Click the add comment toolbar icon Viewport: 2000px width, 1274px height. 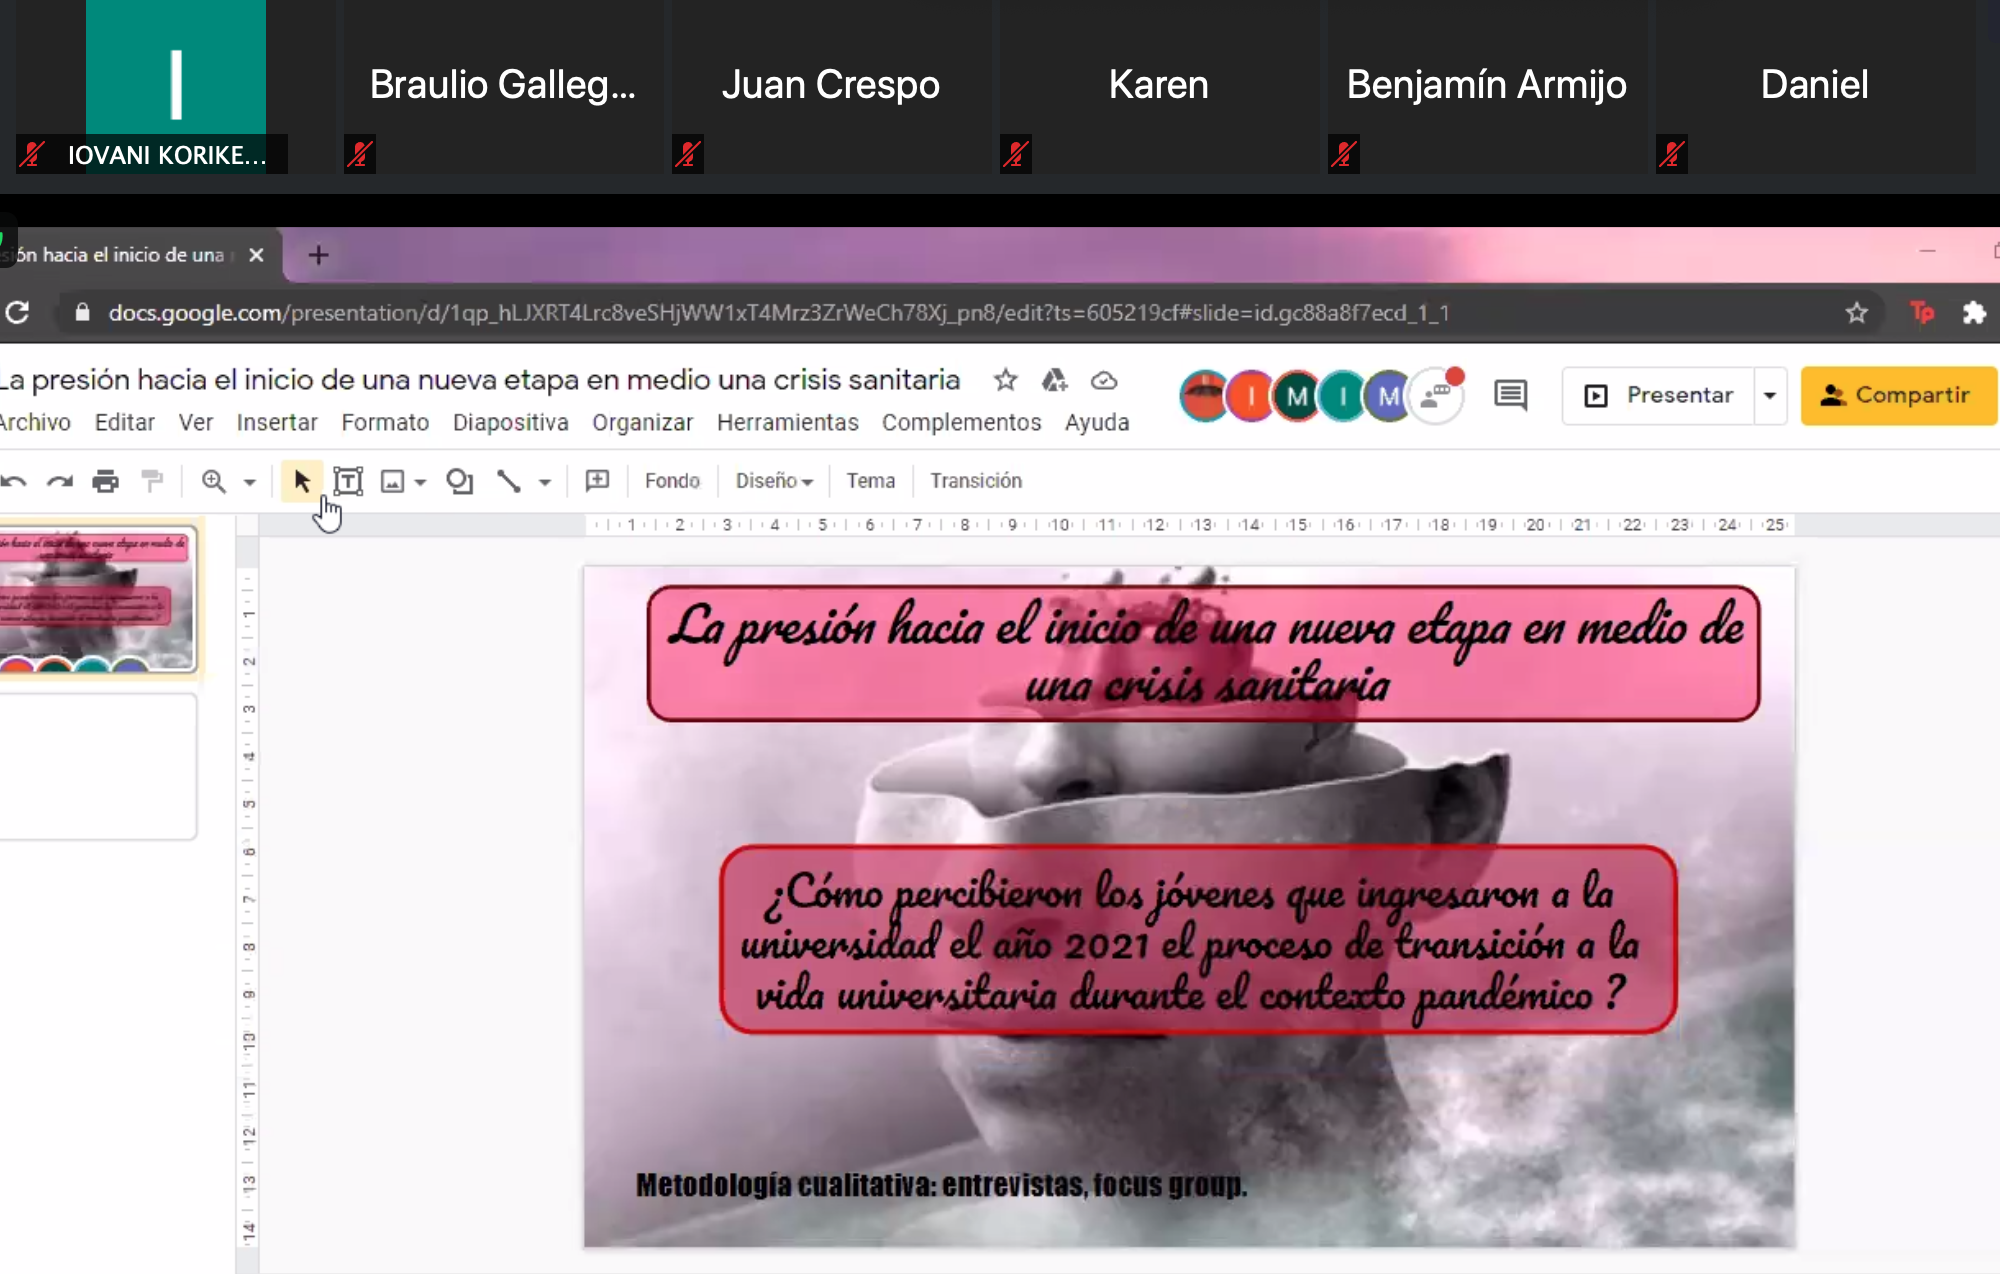tap(597, 481)
